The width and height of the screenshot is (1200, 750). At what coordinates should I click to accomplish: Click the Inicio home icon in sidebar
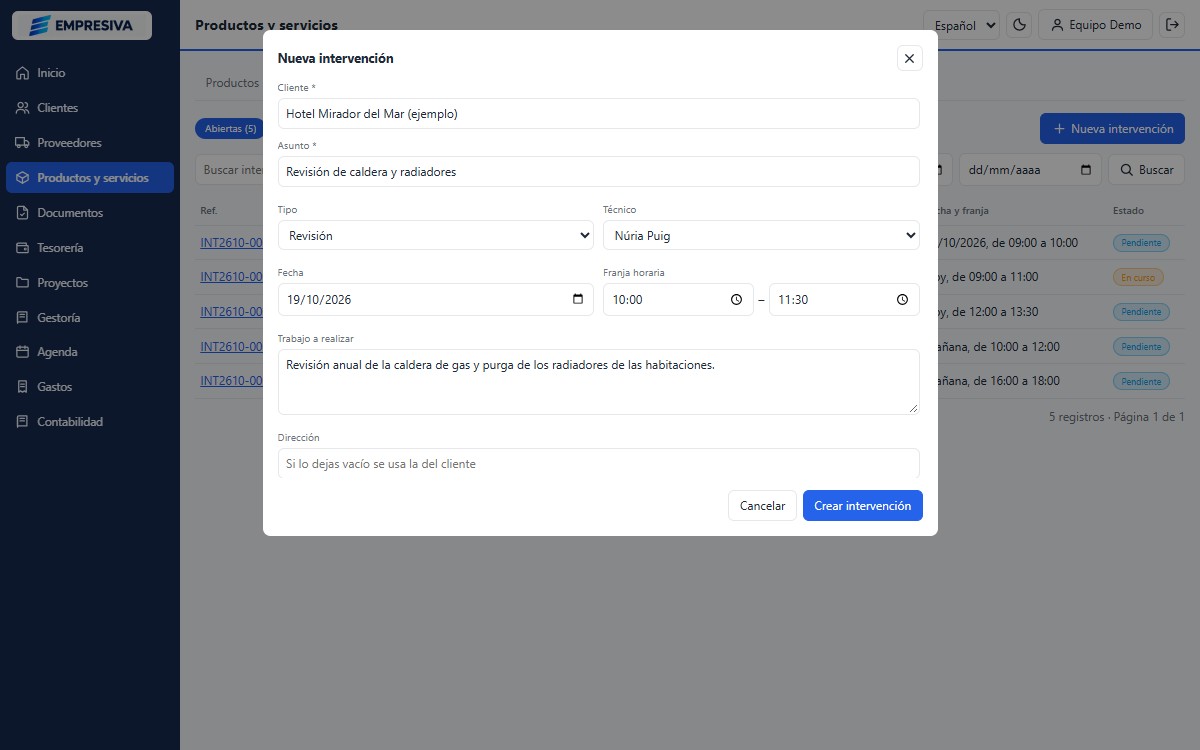click(22, 73)
